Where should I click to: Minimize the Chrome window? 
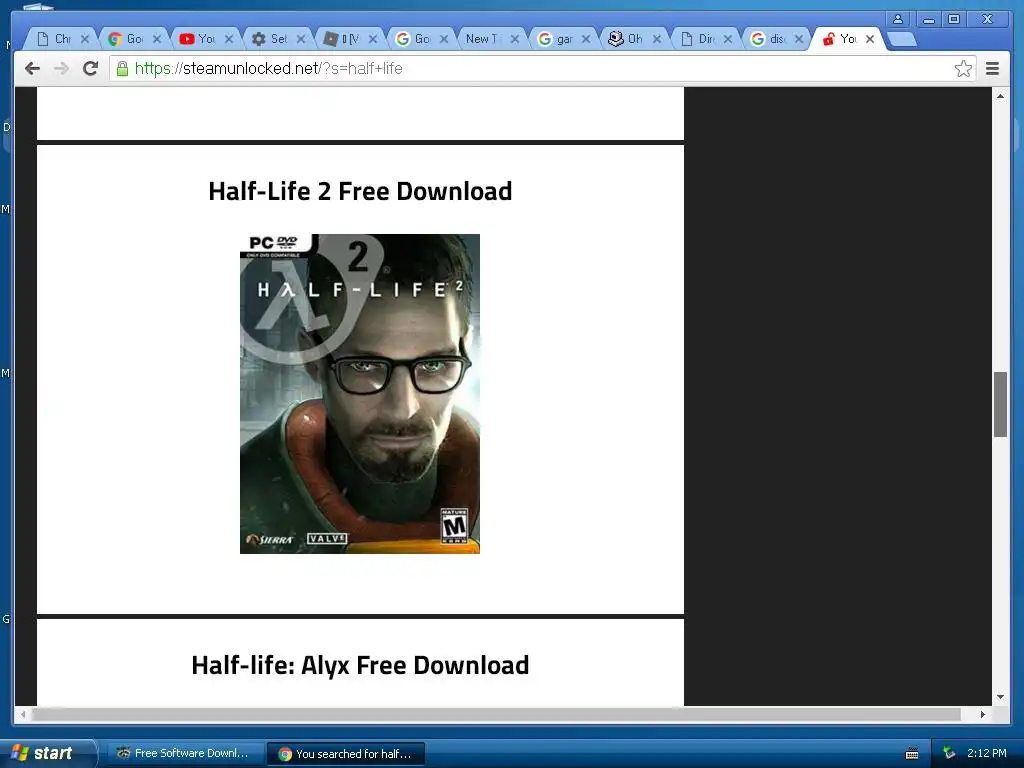[x=928, y=19]
